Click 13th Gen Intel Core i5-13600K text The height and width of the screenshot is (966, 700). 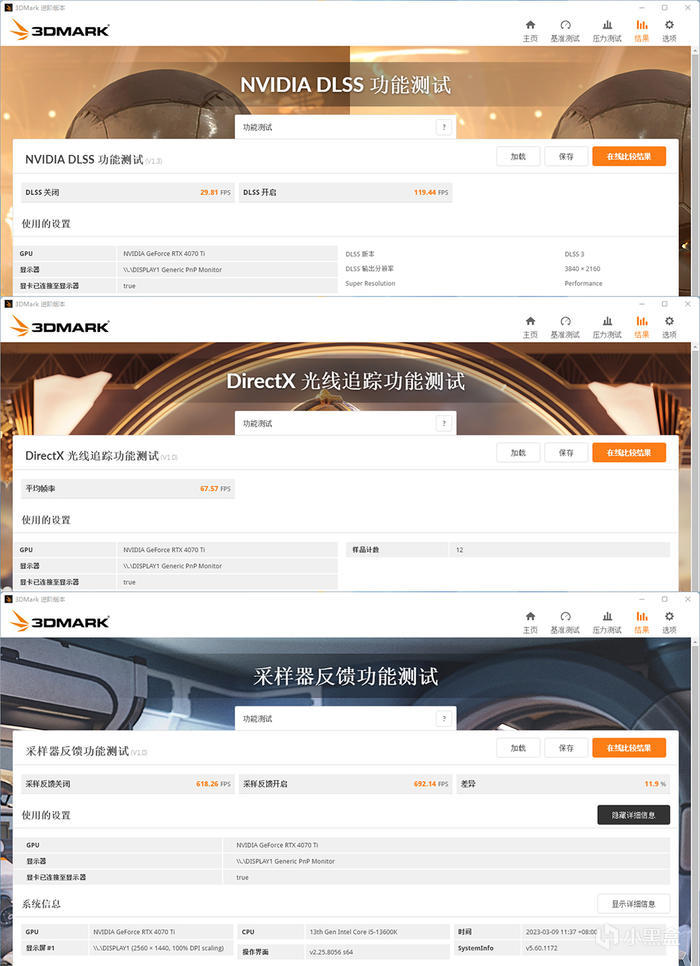353,932
